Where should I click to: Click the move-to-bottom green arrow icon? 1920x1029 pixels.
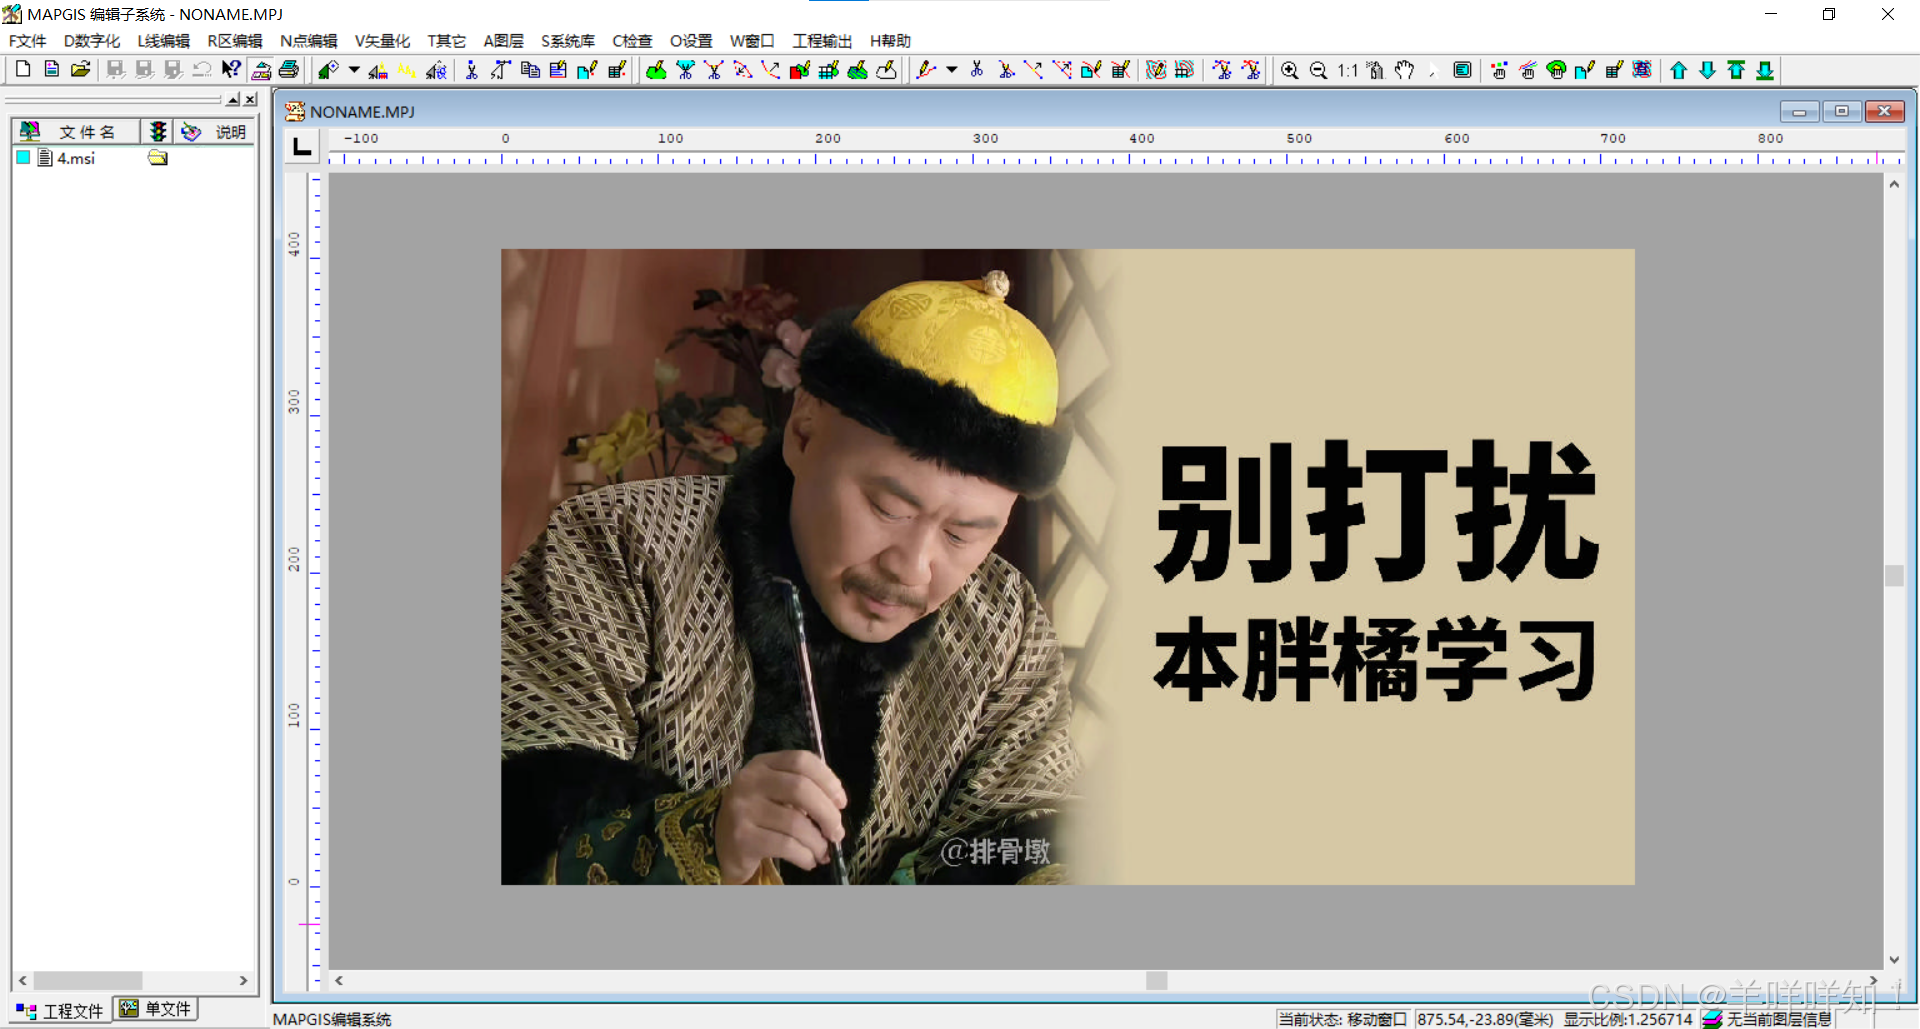click(1765, 69)
